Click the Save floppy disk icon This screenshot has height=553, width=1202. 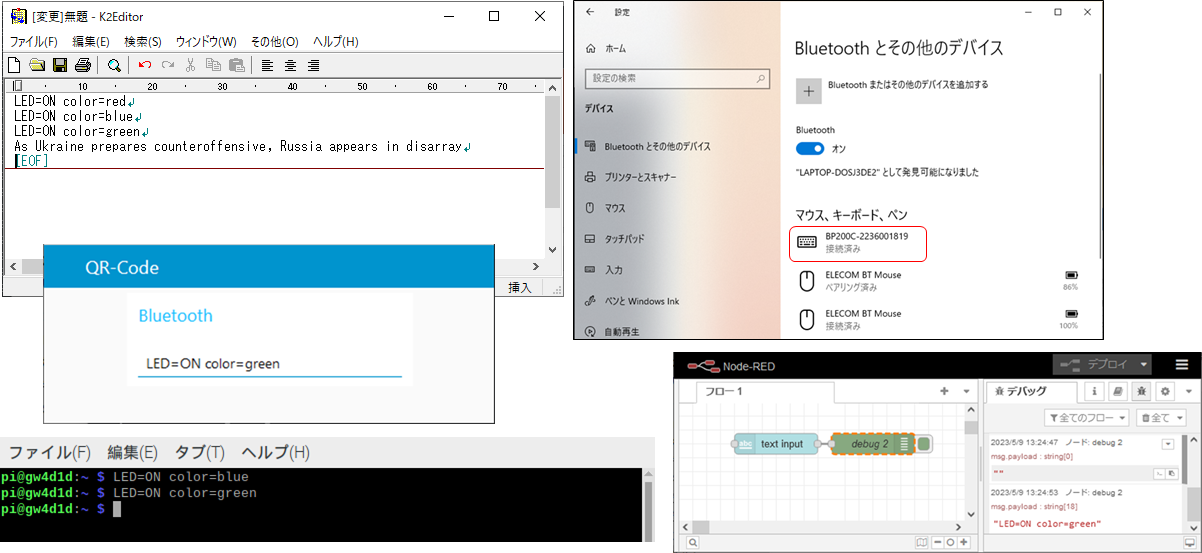point(60,65)
